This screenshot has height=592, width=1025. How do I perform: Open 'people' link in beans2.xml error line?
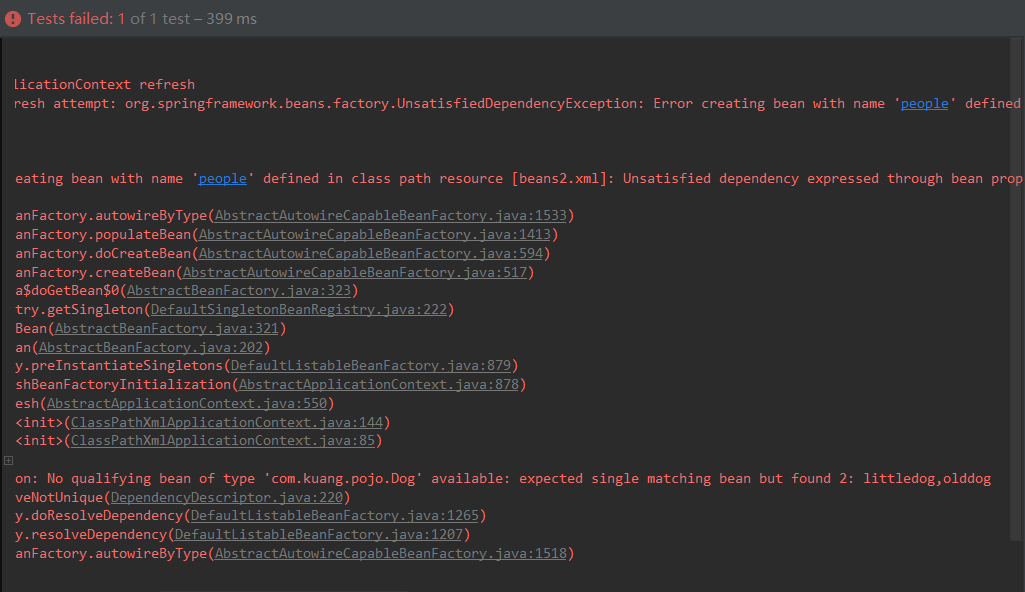click(x=222, y=178)
